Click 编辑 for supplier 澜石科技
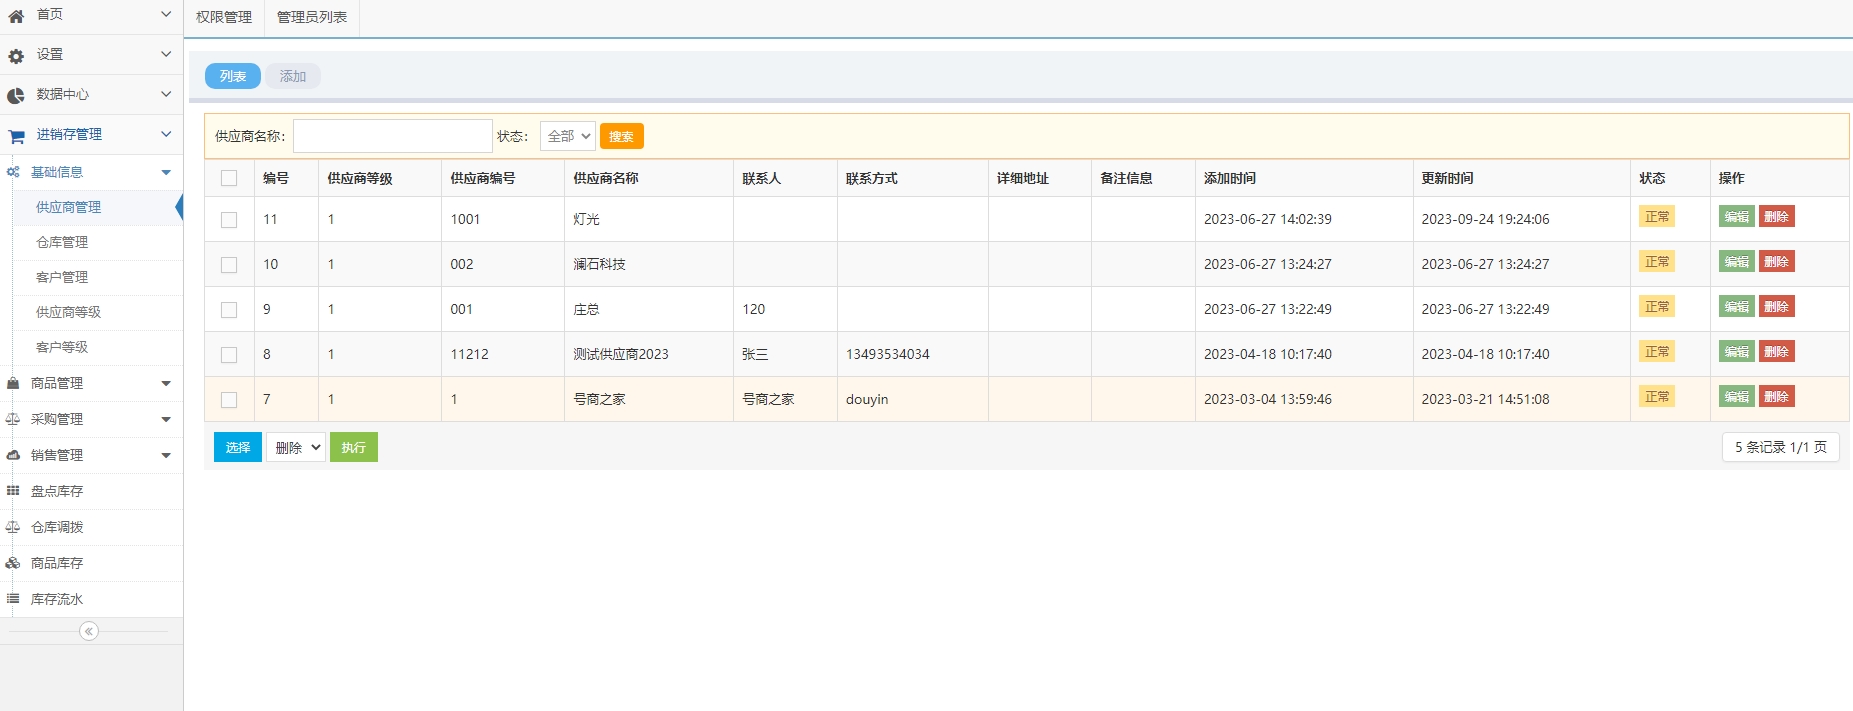This screenshot has height=711, width=1853. click(1736, 262)
